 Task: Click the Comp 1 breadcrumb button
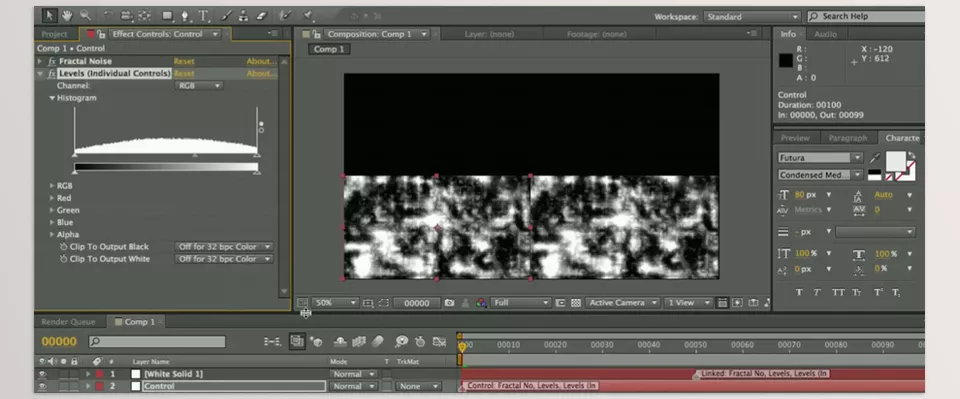coord(329,50)
